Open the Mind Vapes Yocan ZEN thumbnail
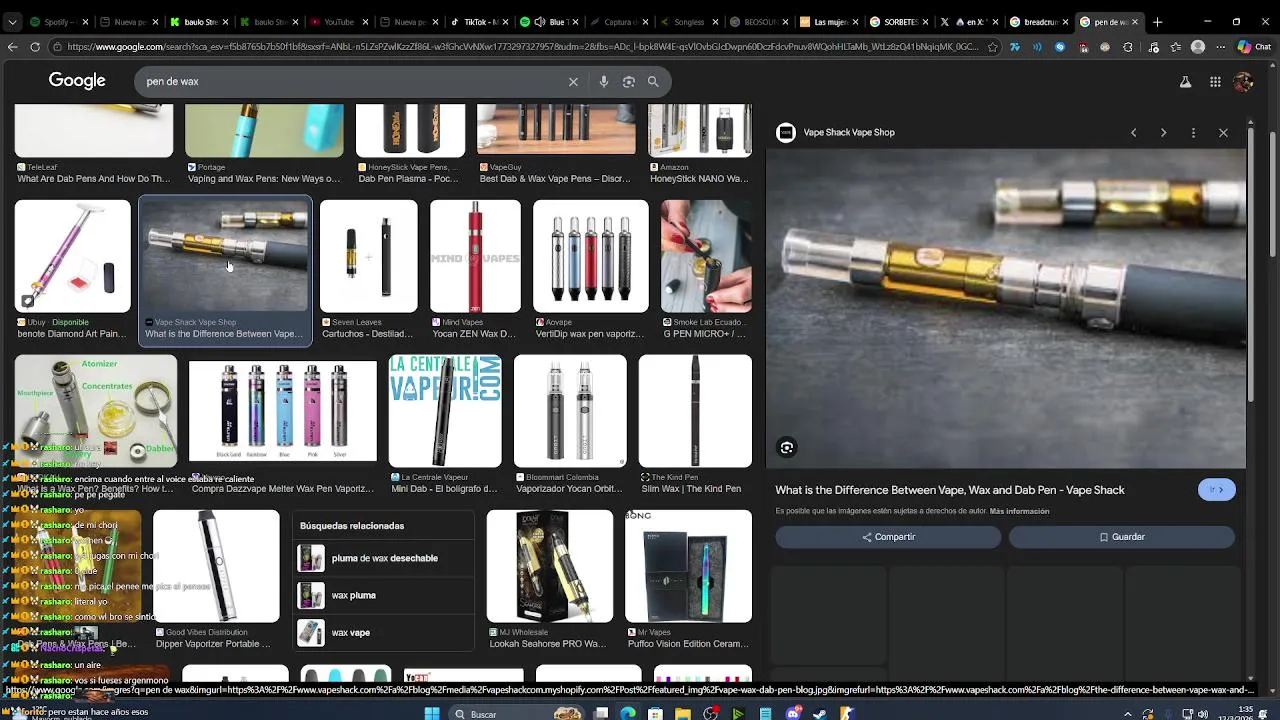Screen dimensions: 1280x720 coord(475,256)
